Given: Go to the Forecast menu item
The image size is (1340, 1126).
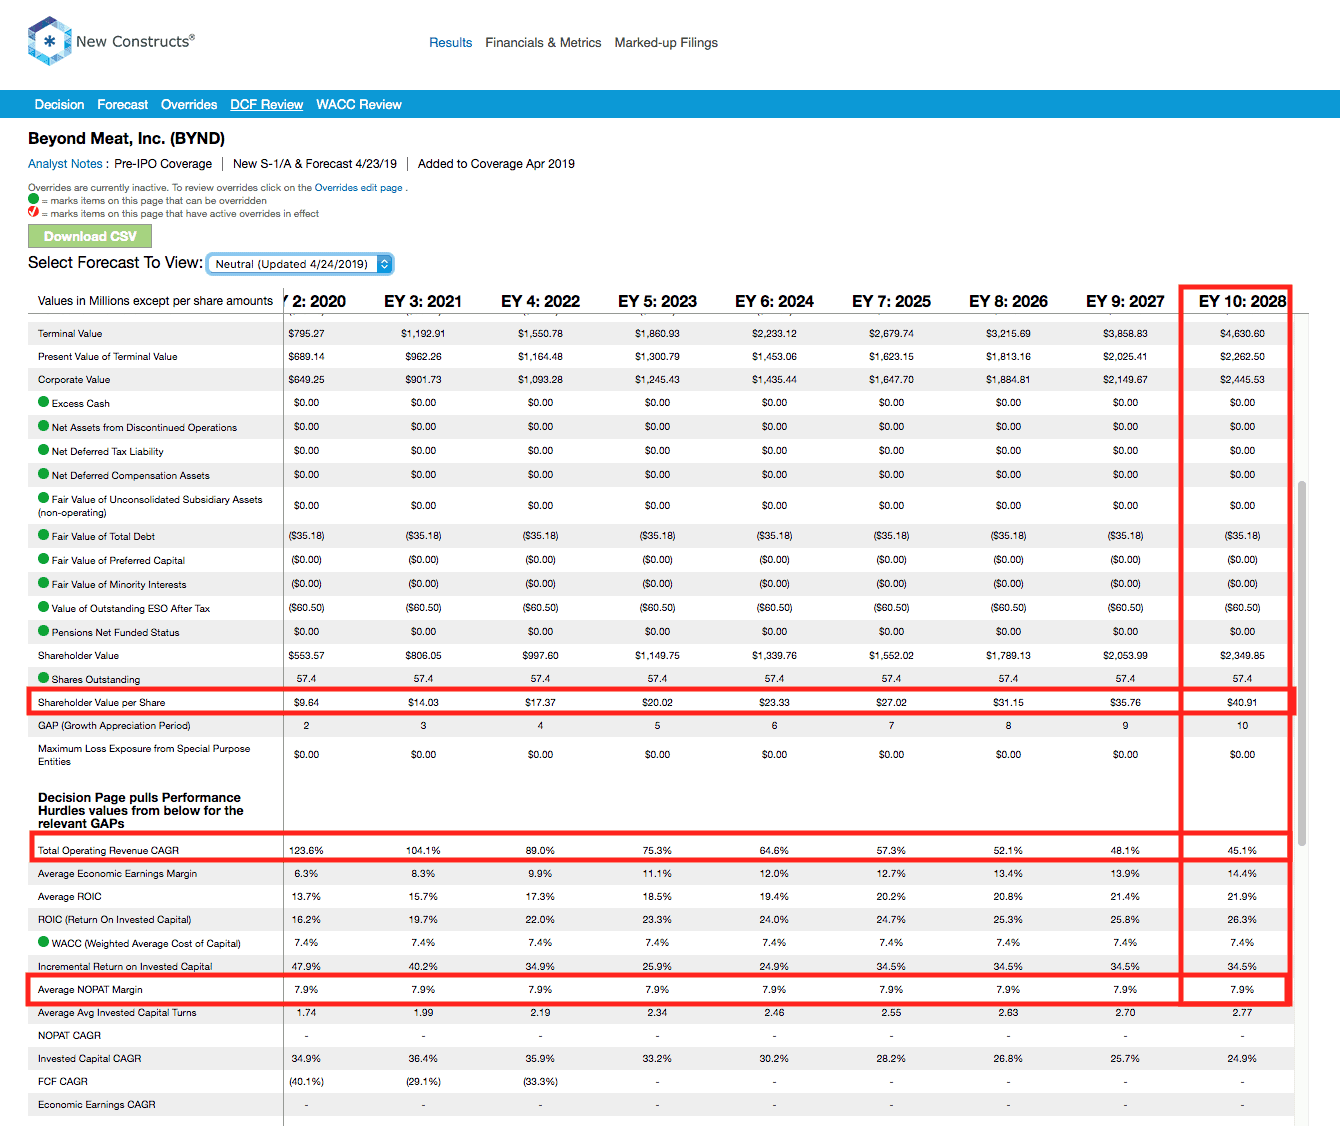Looking at the screenshot, I should (122, 104).
